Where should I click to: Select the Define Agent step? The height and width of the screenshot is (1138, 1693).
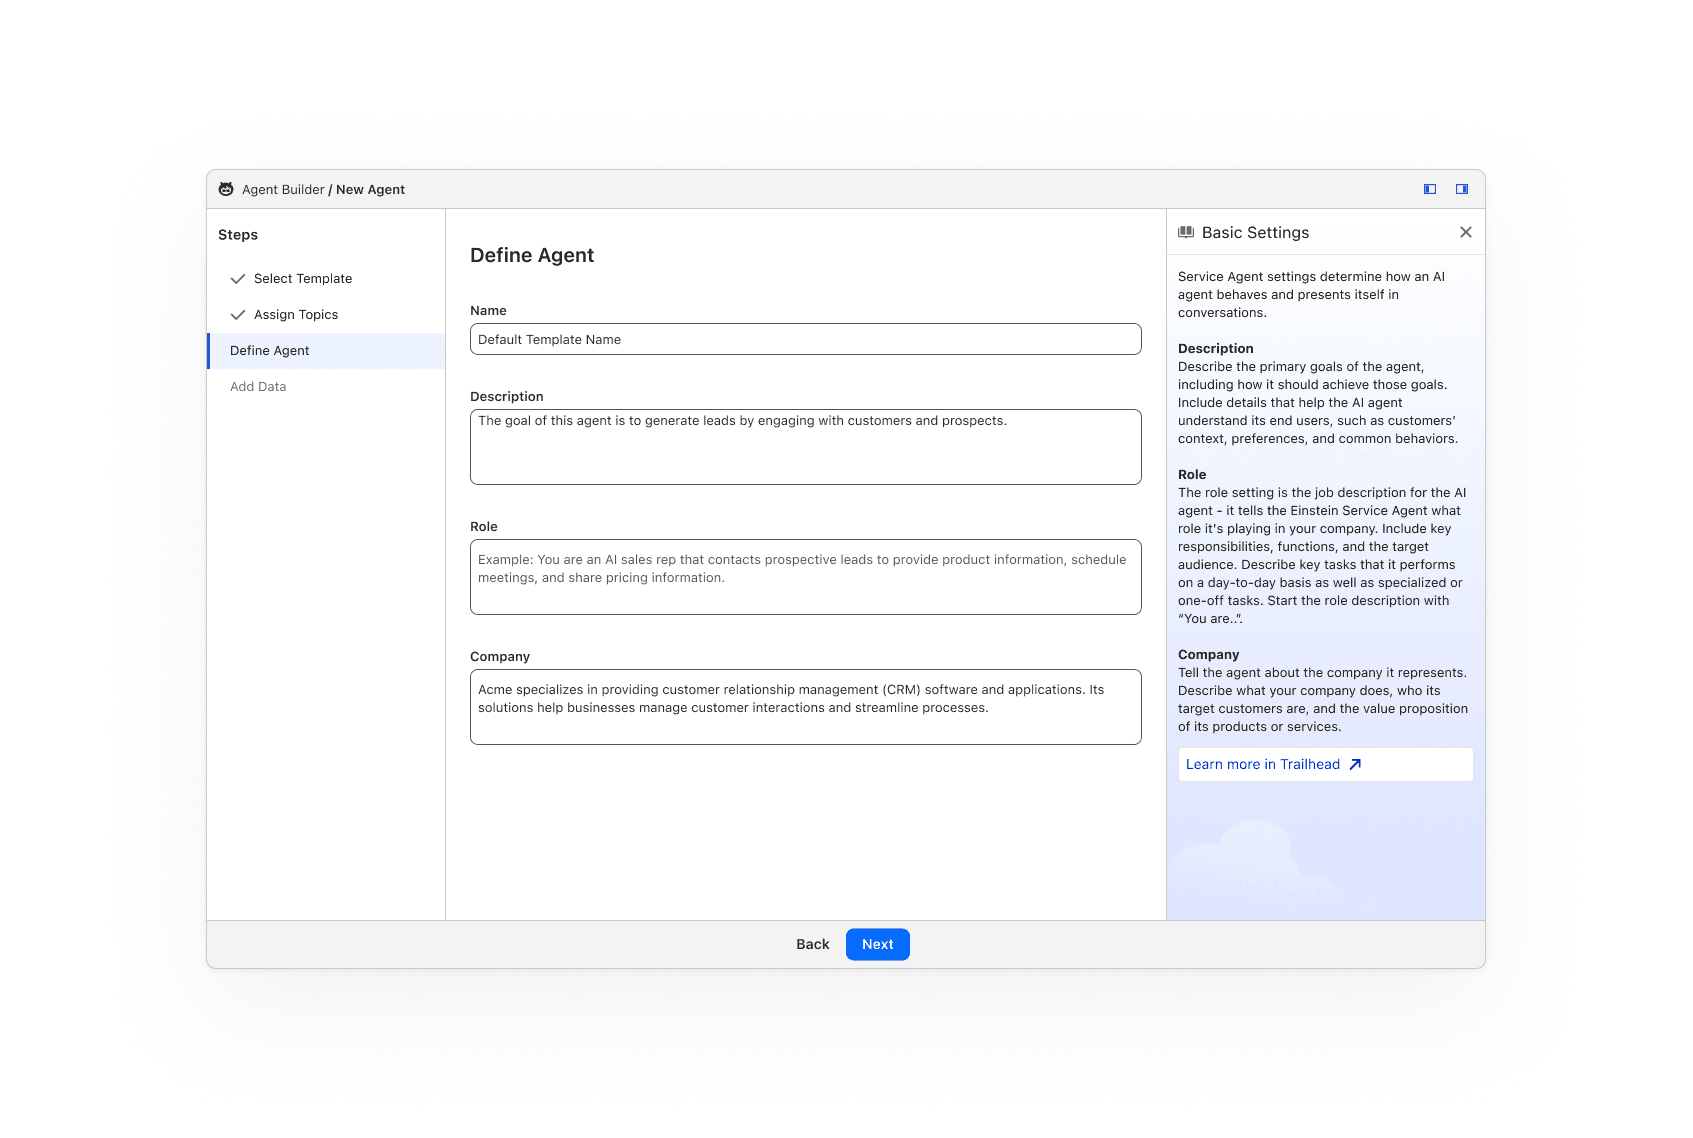click(x=326, y=351)
